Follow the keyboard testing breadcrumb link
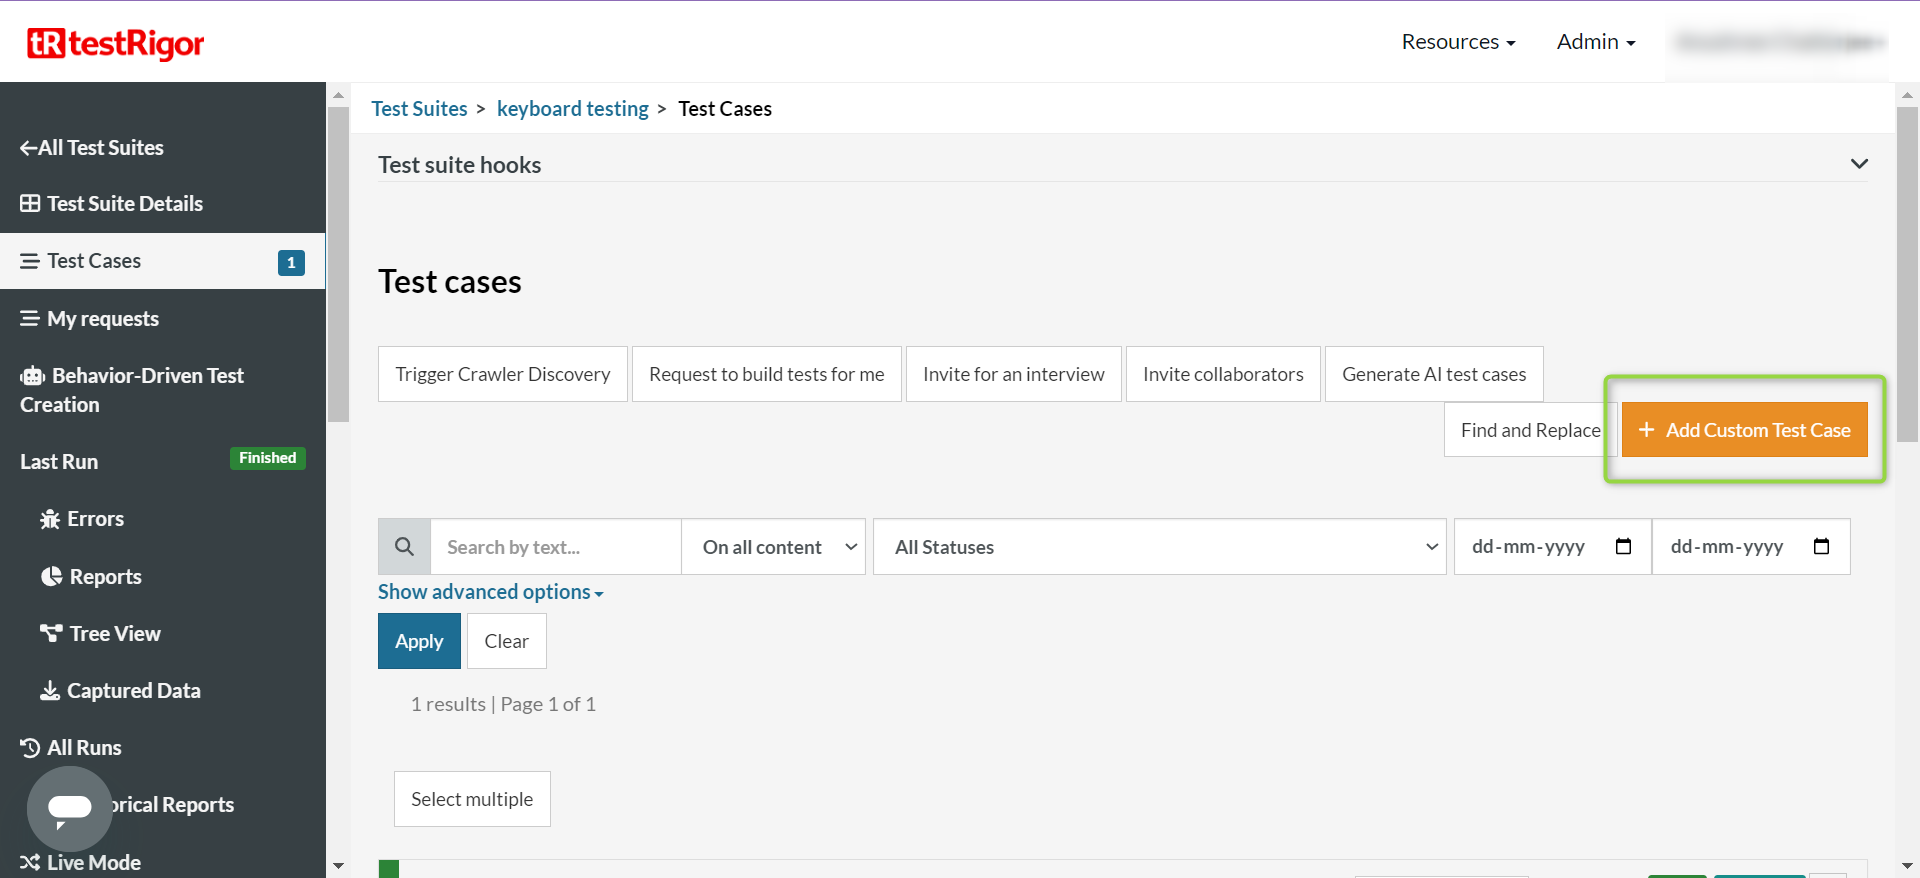This screenshot has width=1920, height=878. (572, 109)
